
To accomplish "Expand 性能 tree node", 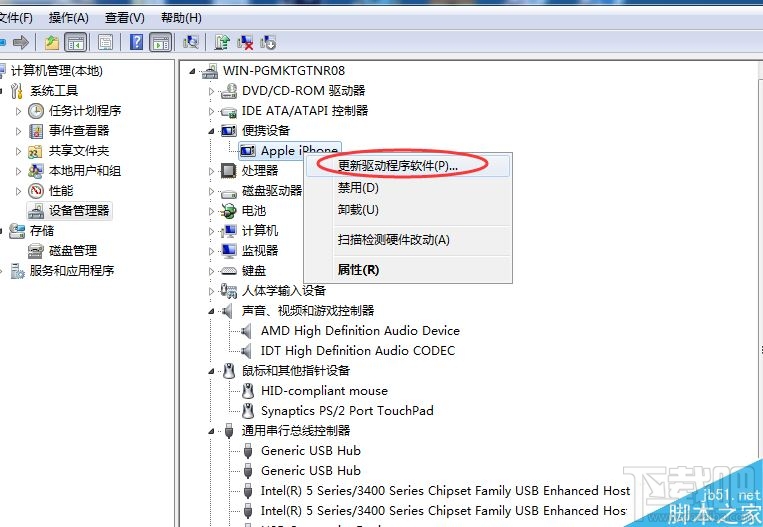I will pos(18,191).
